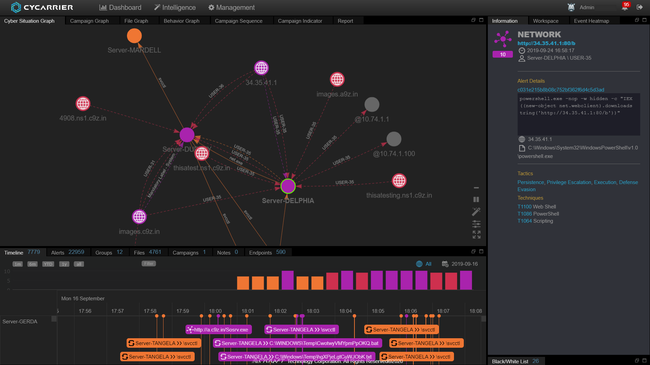The width and height of the screenshot is (650, 365).
Task: Select the orange Server-MARDELL node
Action: (x=134, y=36)
